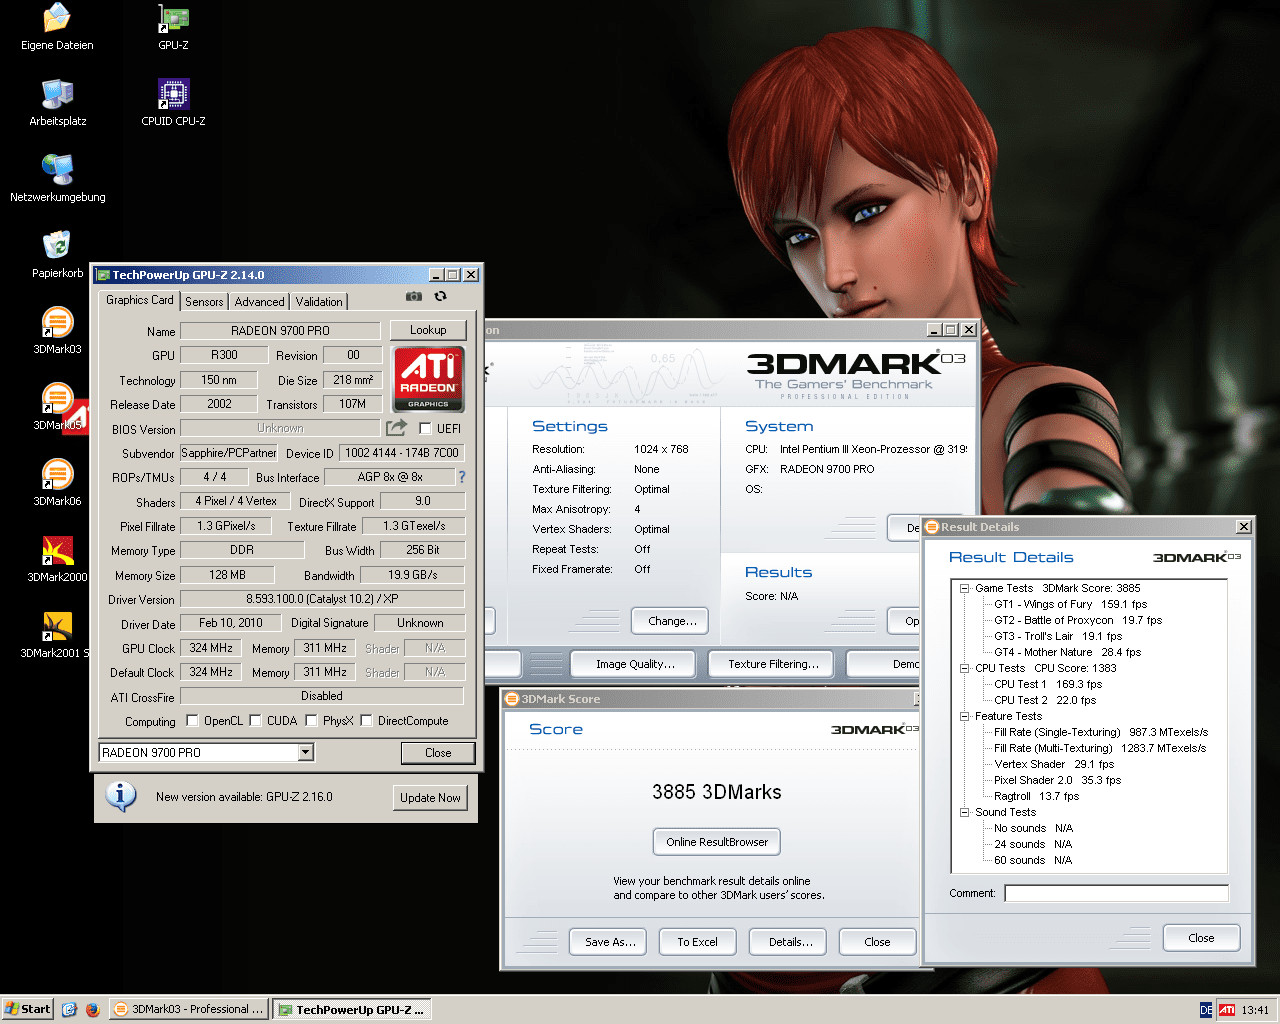
Task: Collapse the Sound Tests tree node
Action: (965, 812)
